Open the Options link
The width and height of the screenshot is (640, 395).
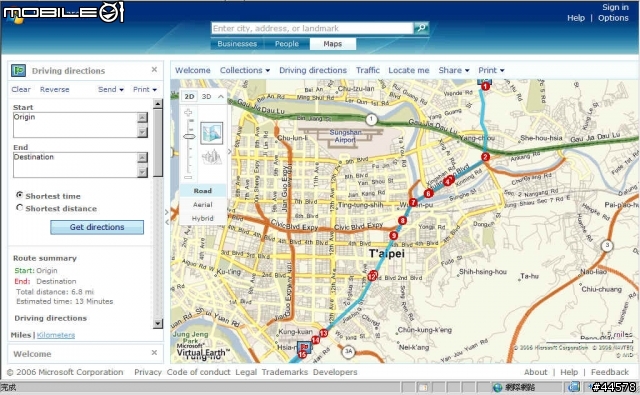pos(613,18)
